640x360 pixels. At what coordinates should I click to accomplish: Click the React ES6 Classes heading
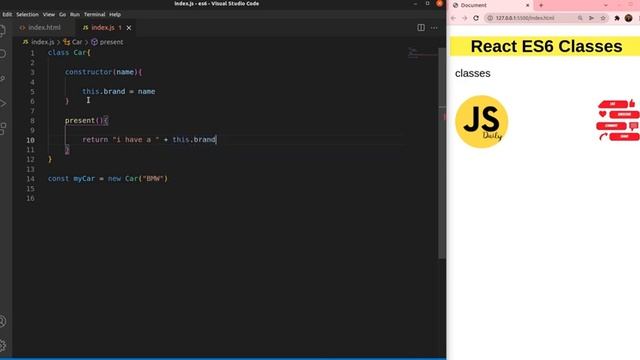[546, 46]
